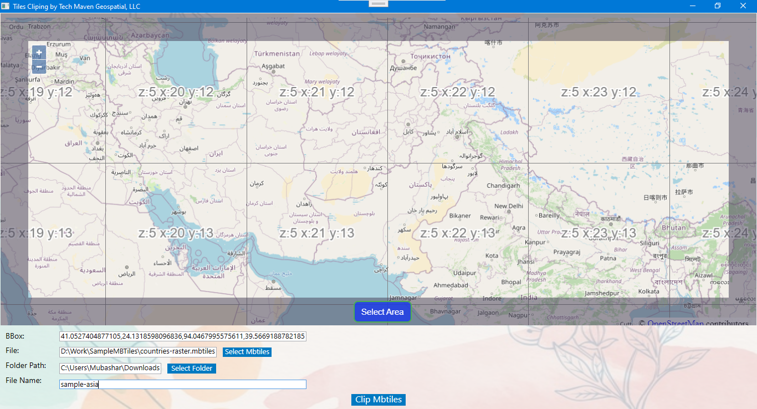Zoom in on the map with plus button

tap(39, 52)
